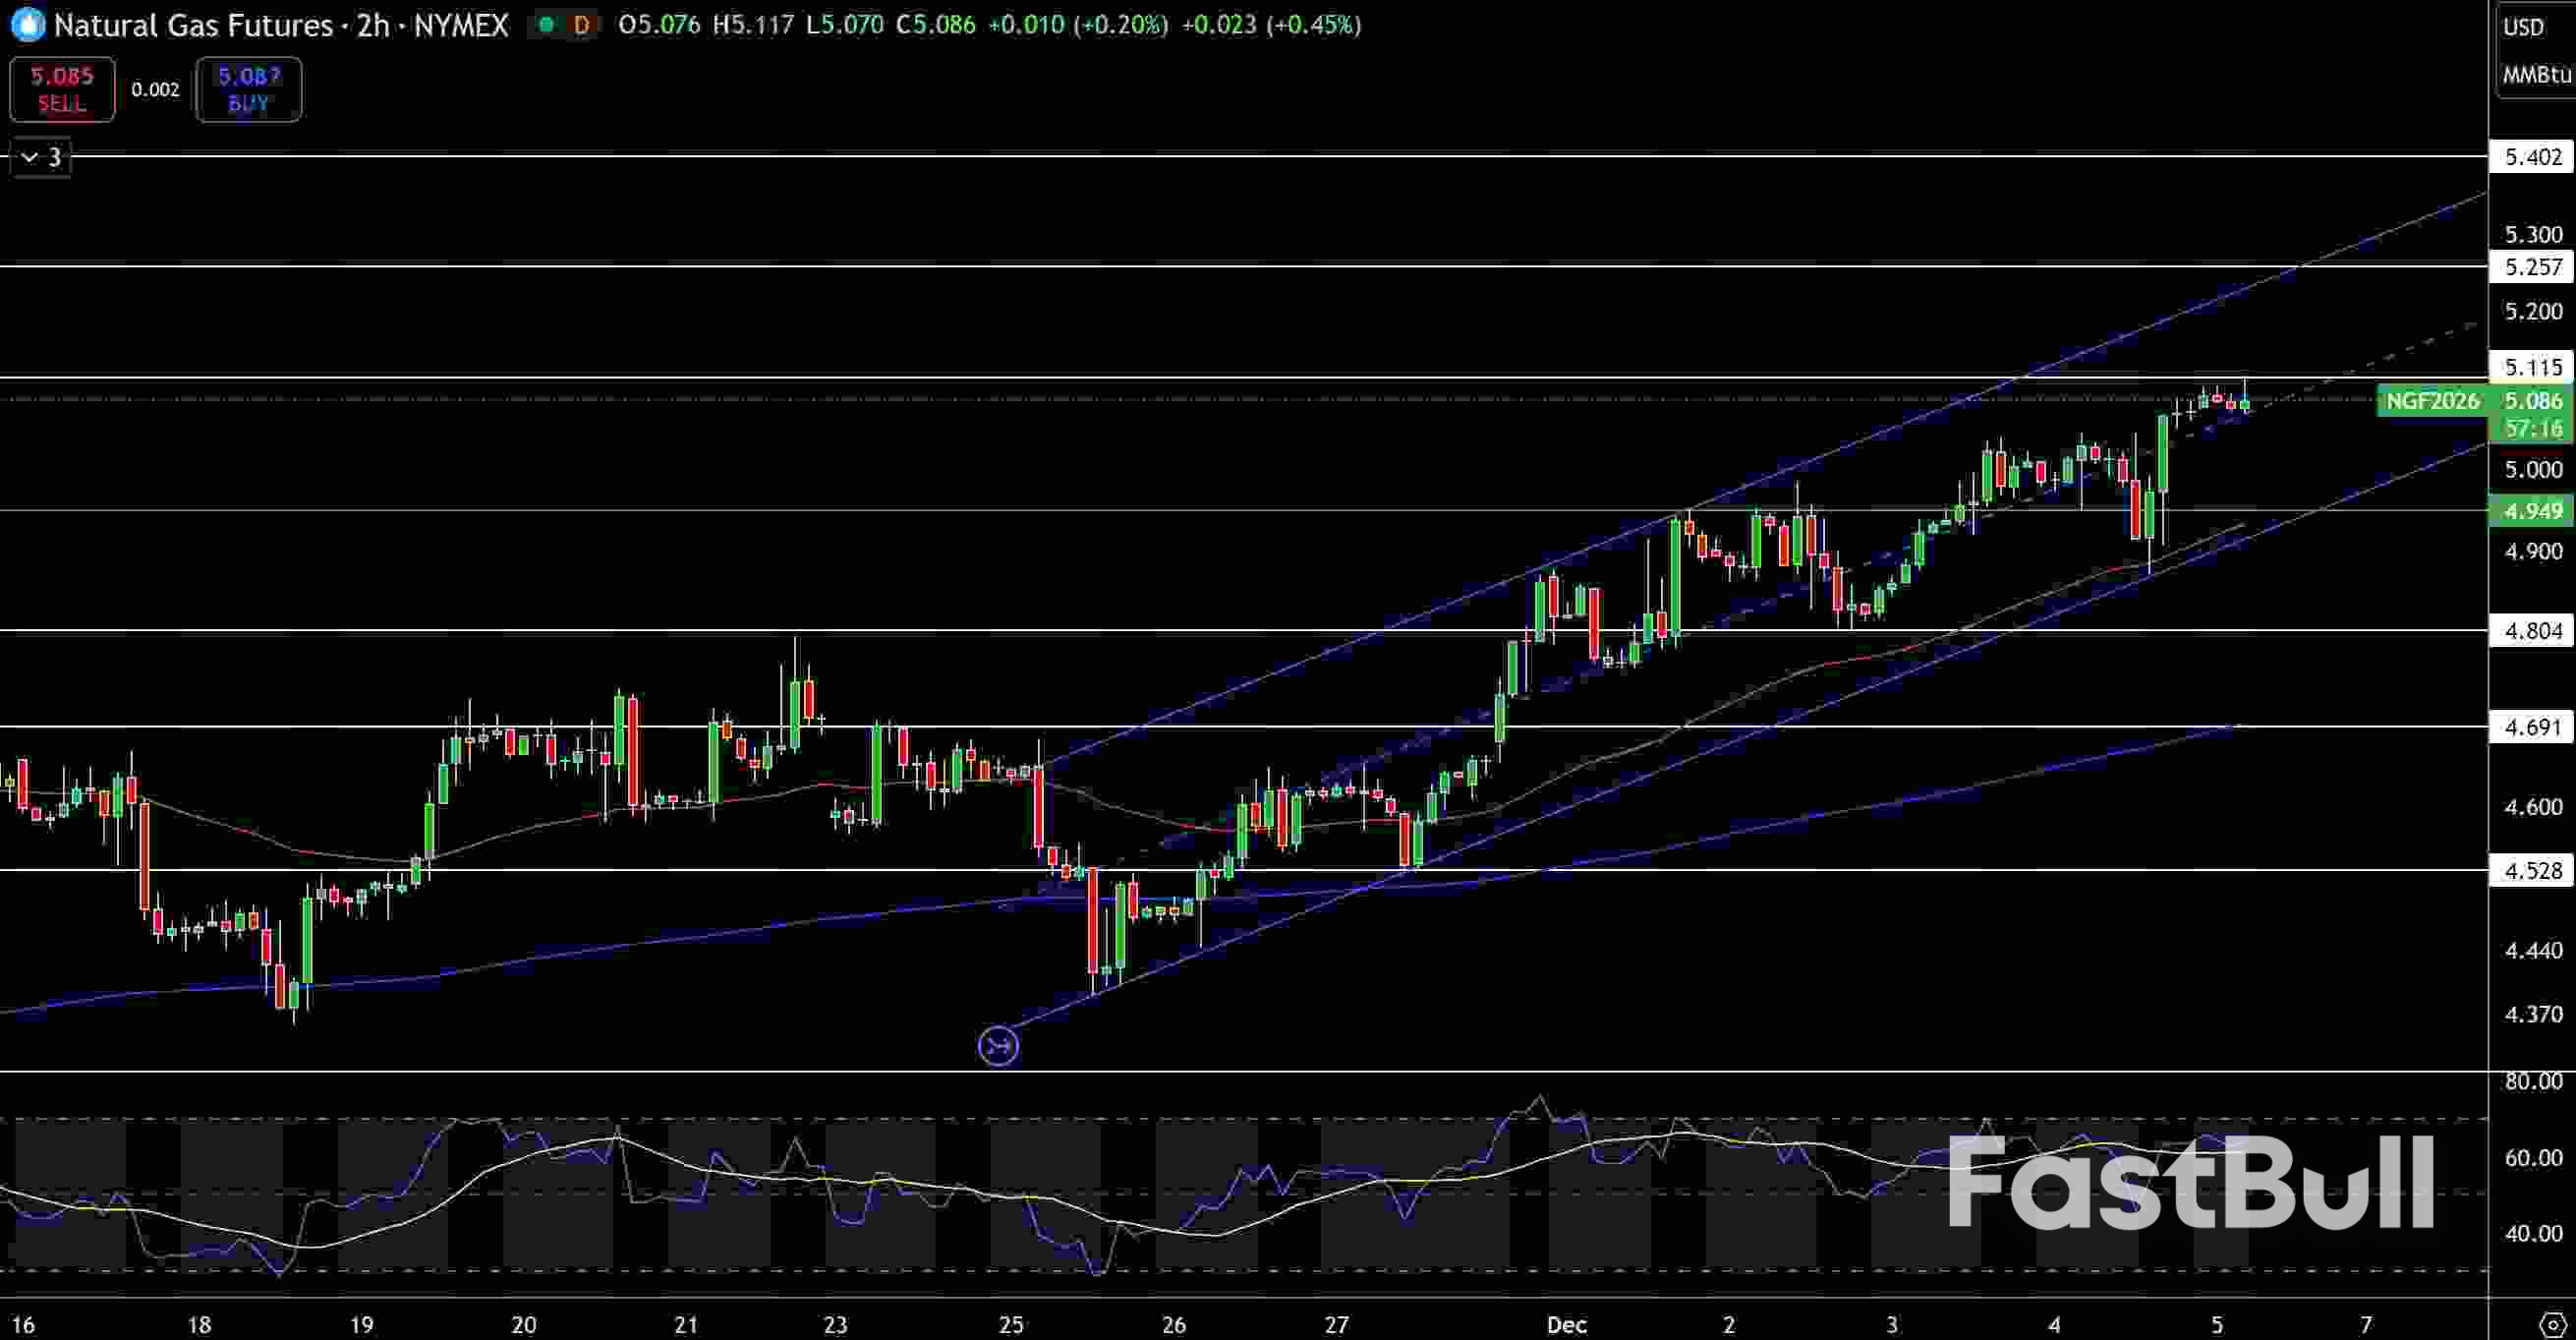
Task: Click the 5.257 horizontal line label
Action: point(2532,267)
